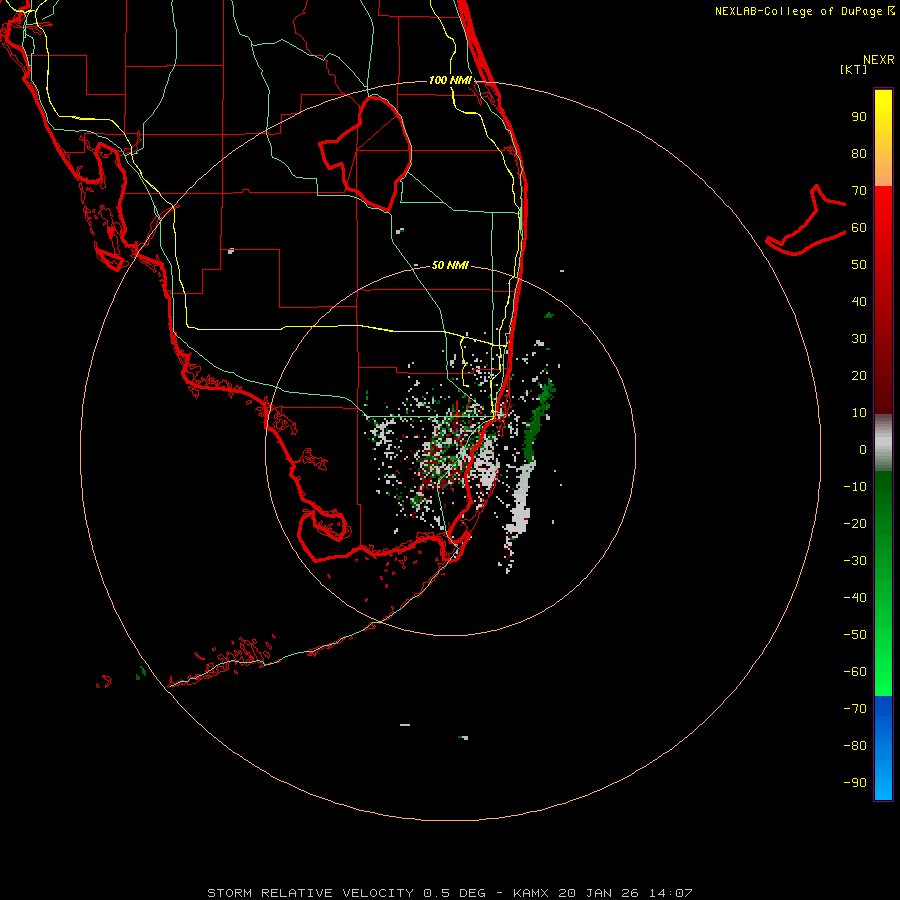Click the positive 50 scale value
This screenshot has width=900, height=900.
(x=859, y=265)
